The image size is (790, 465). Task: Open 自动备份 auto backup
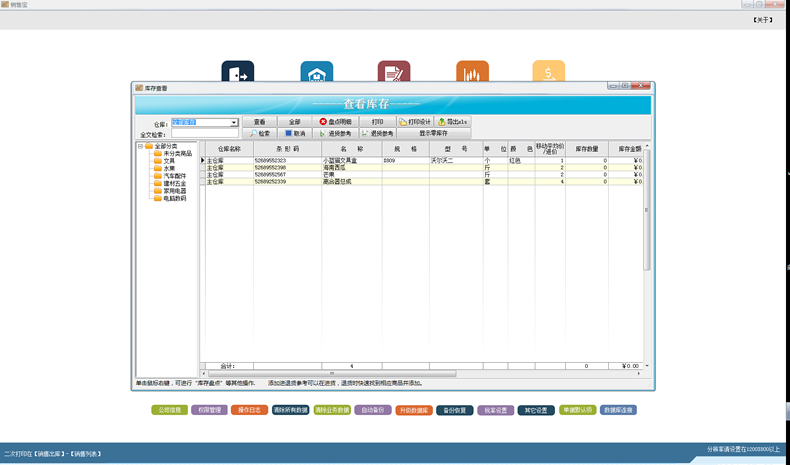[x=373, y=410]
